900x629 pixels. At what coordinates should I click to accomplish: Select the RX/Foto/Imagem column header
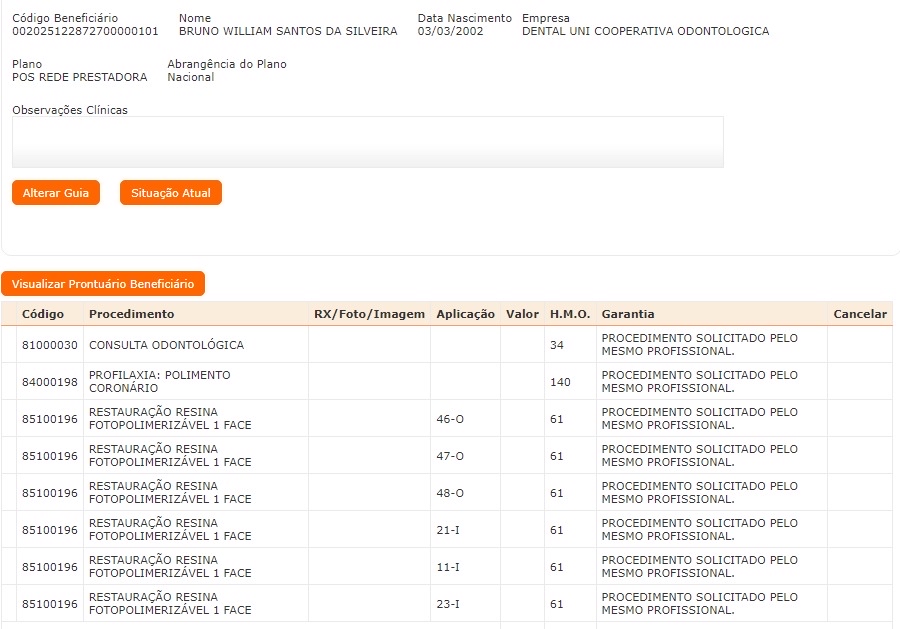pos(369,314)
